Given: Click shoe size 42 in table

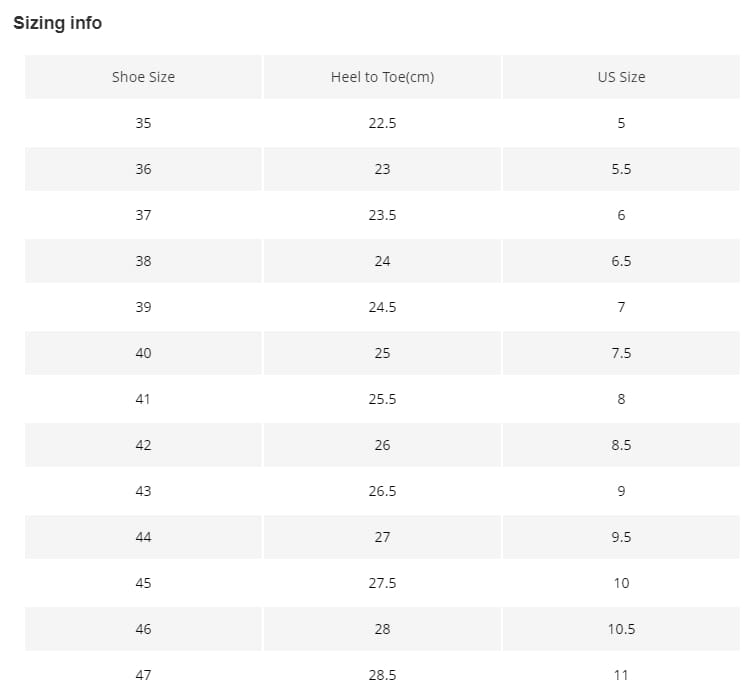Looking at the screenshot, I should point(143,445).
